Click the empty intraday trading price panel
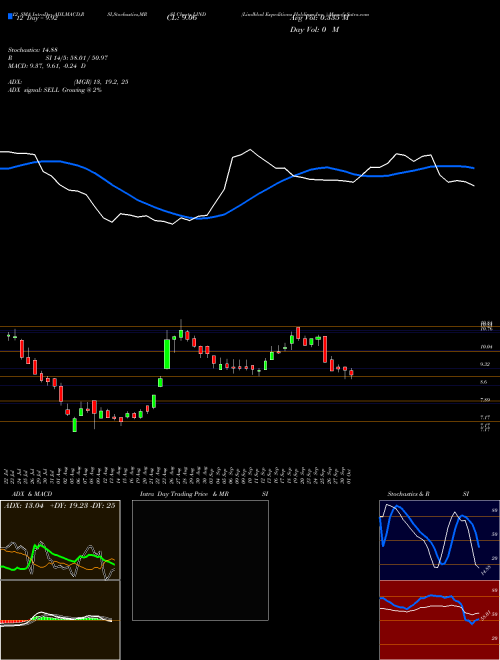Screen dimensions: 500x660 pos(200,560)
